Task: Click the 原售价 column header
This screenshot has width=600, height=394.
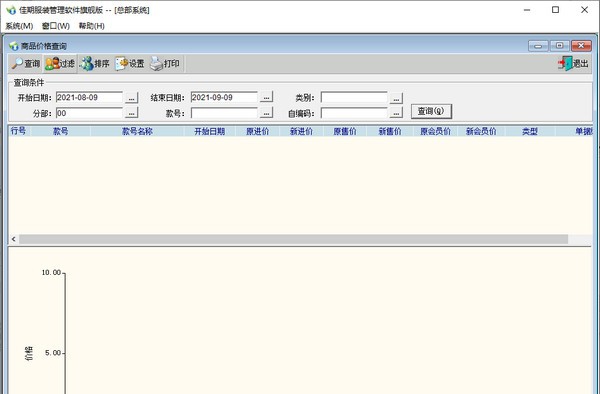Action: click(345, 131)
